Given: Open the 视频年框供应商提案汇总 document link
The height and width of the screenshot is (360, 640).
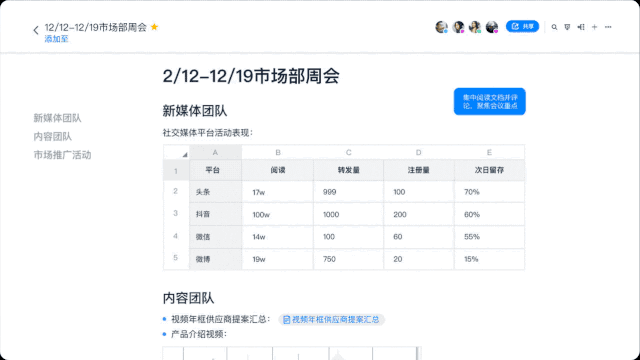Looking at the screenshot, I should point(331,320).
